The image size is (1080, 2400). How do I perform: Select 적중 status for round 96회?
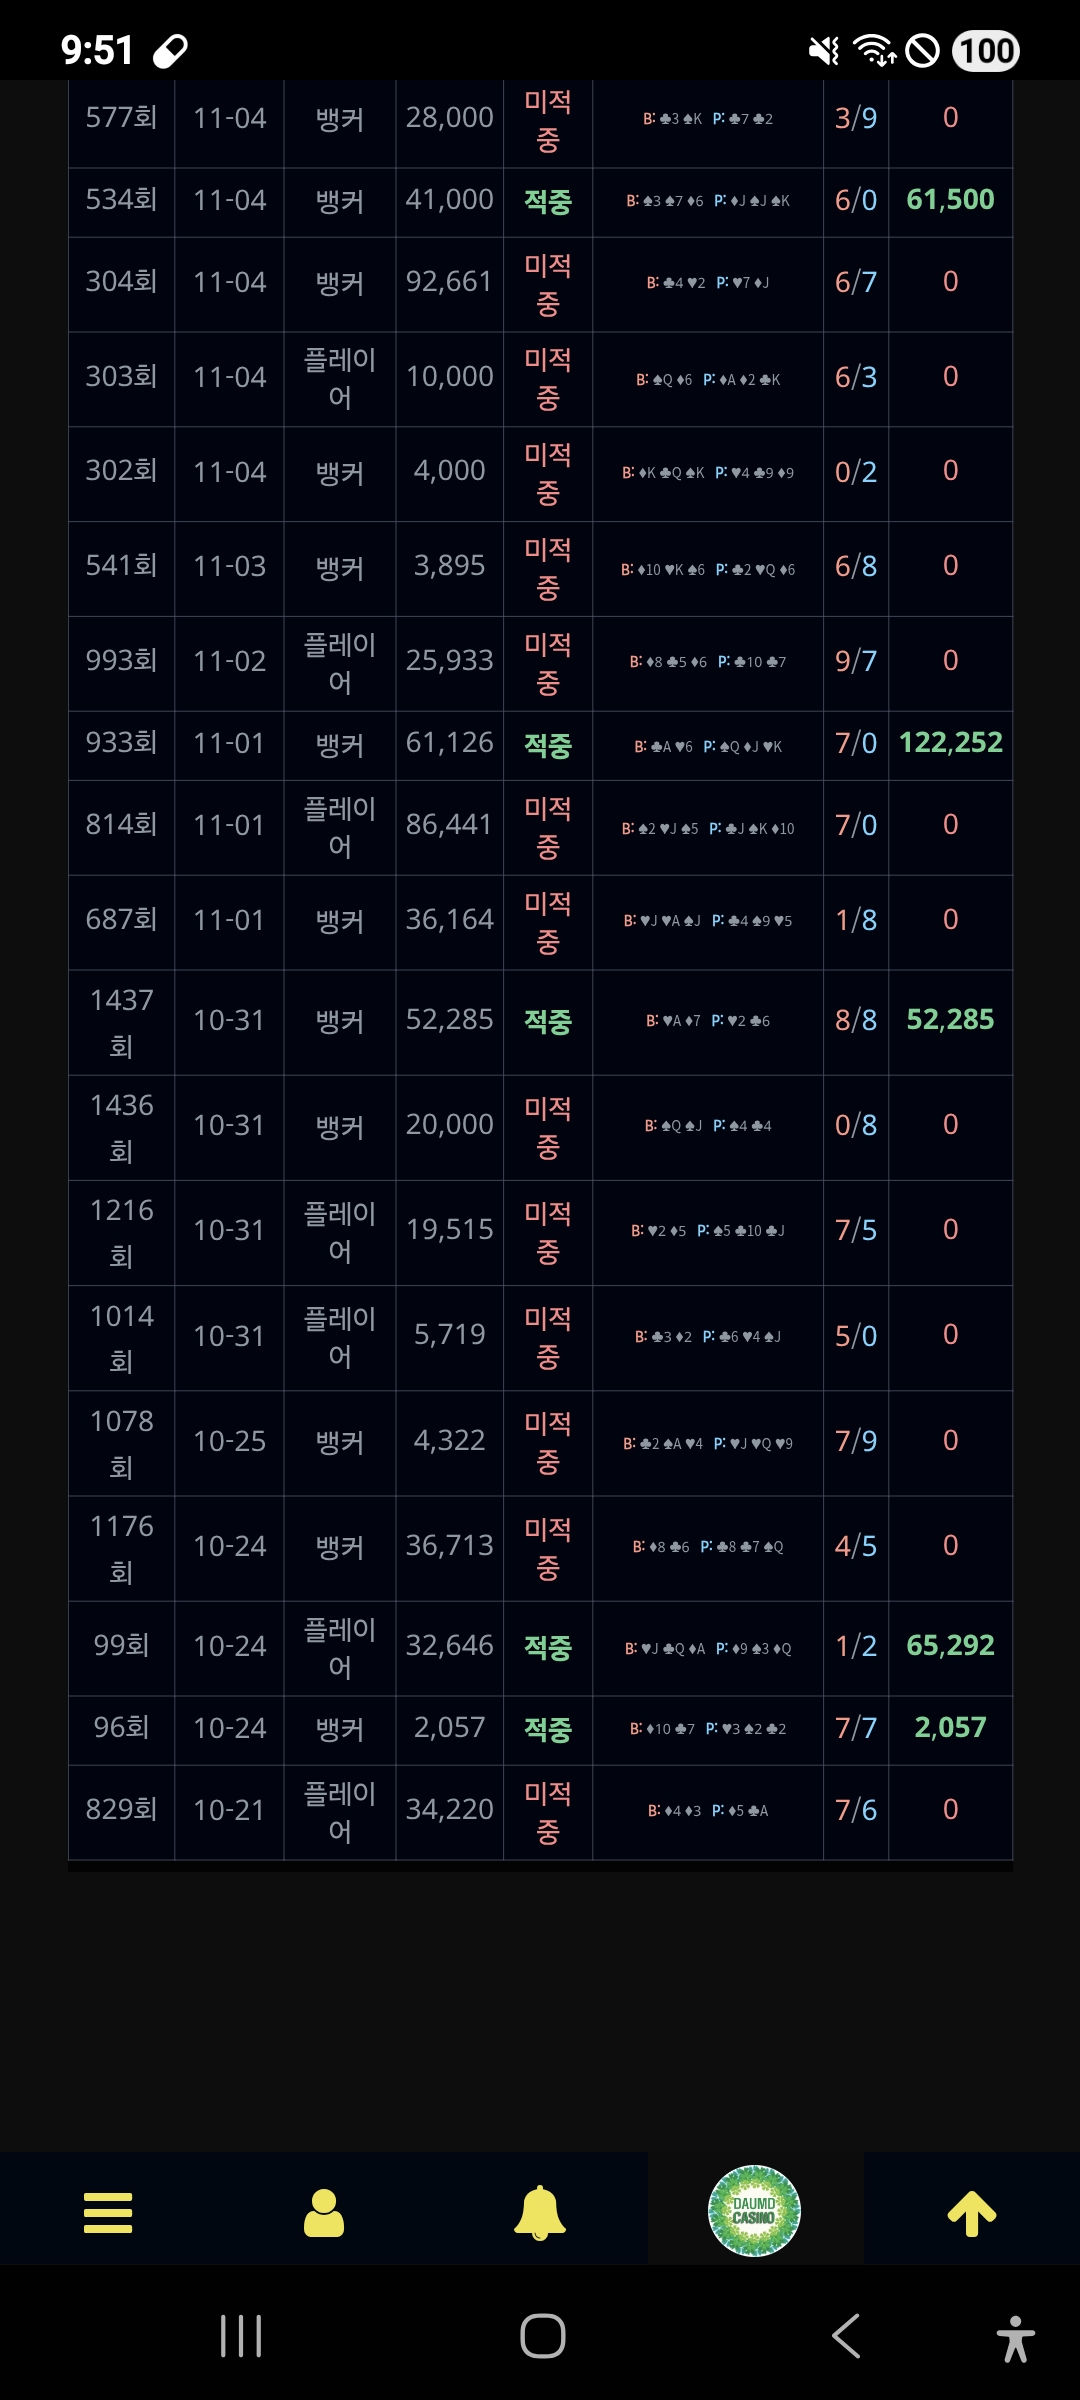pyautogui.click(x=547, y=1729)
